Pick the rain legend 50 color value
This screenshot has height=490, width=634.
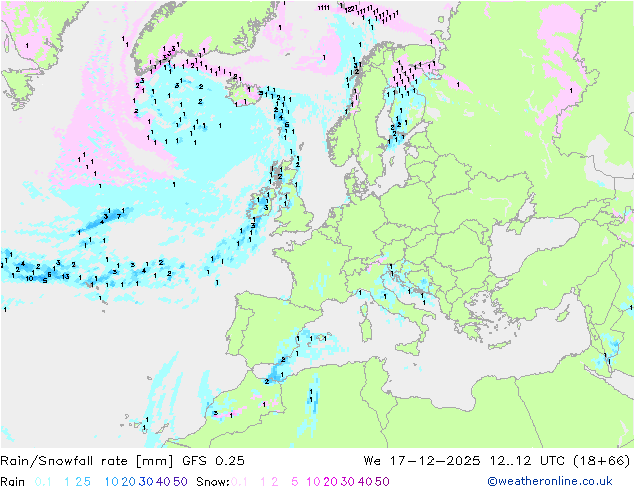[x=180, y=482]
